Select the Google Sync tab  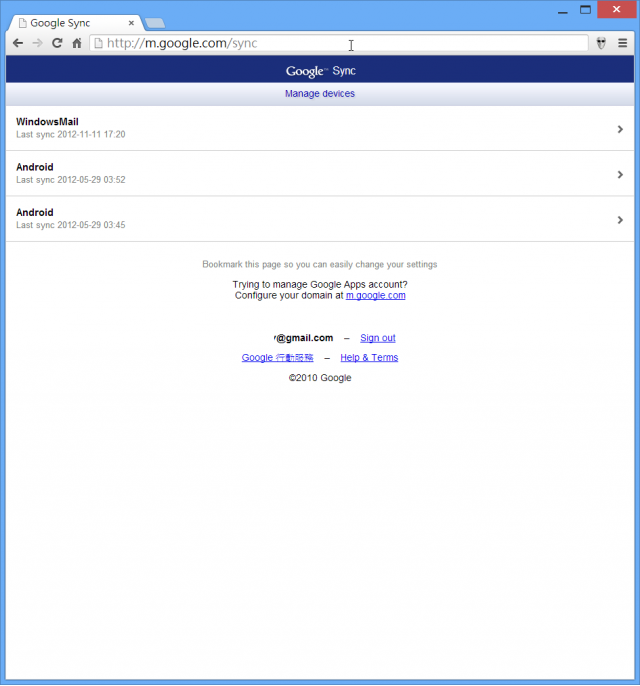point(74,23)
